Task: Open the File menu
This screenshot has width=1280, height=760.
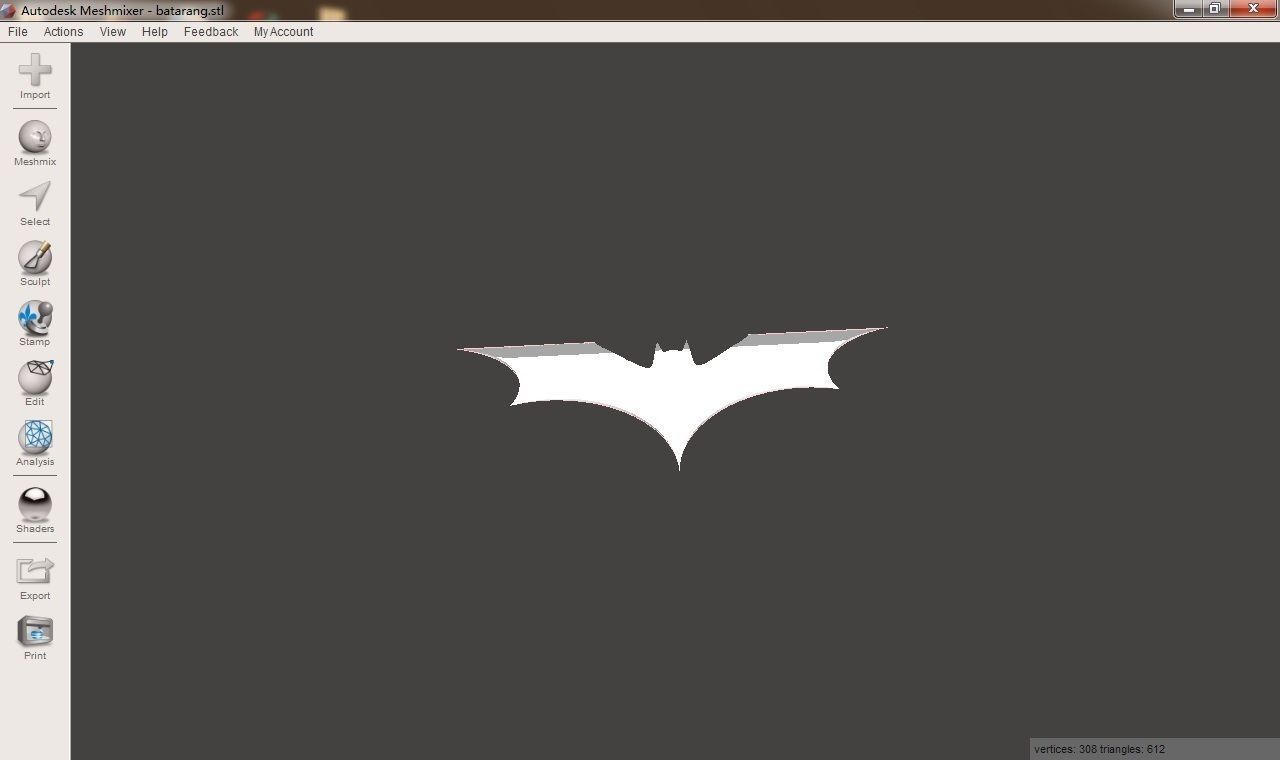Action: click(x=18, y=32)
